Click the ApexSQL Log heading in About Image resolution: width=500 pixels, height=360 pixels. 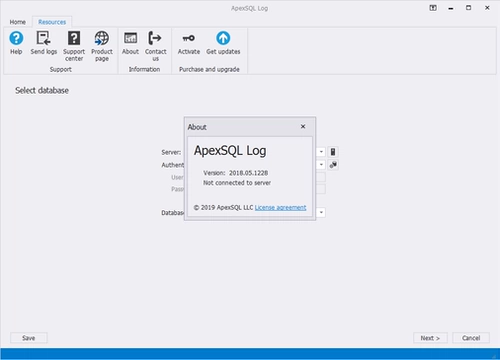coord(230,151)
